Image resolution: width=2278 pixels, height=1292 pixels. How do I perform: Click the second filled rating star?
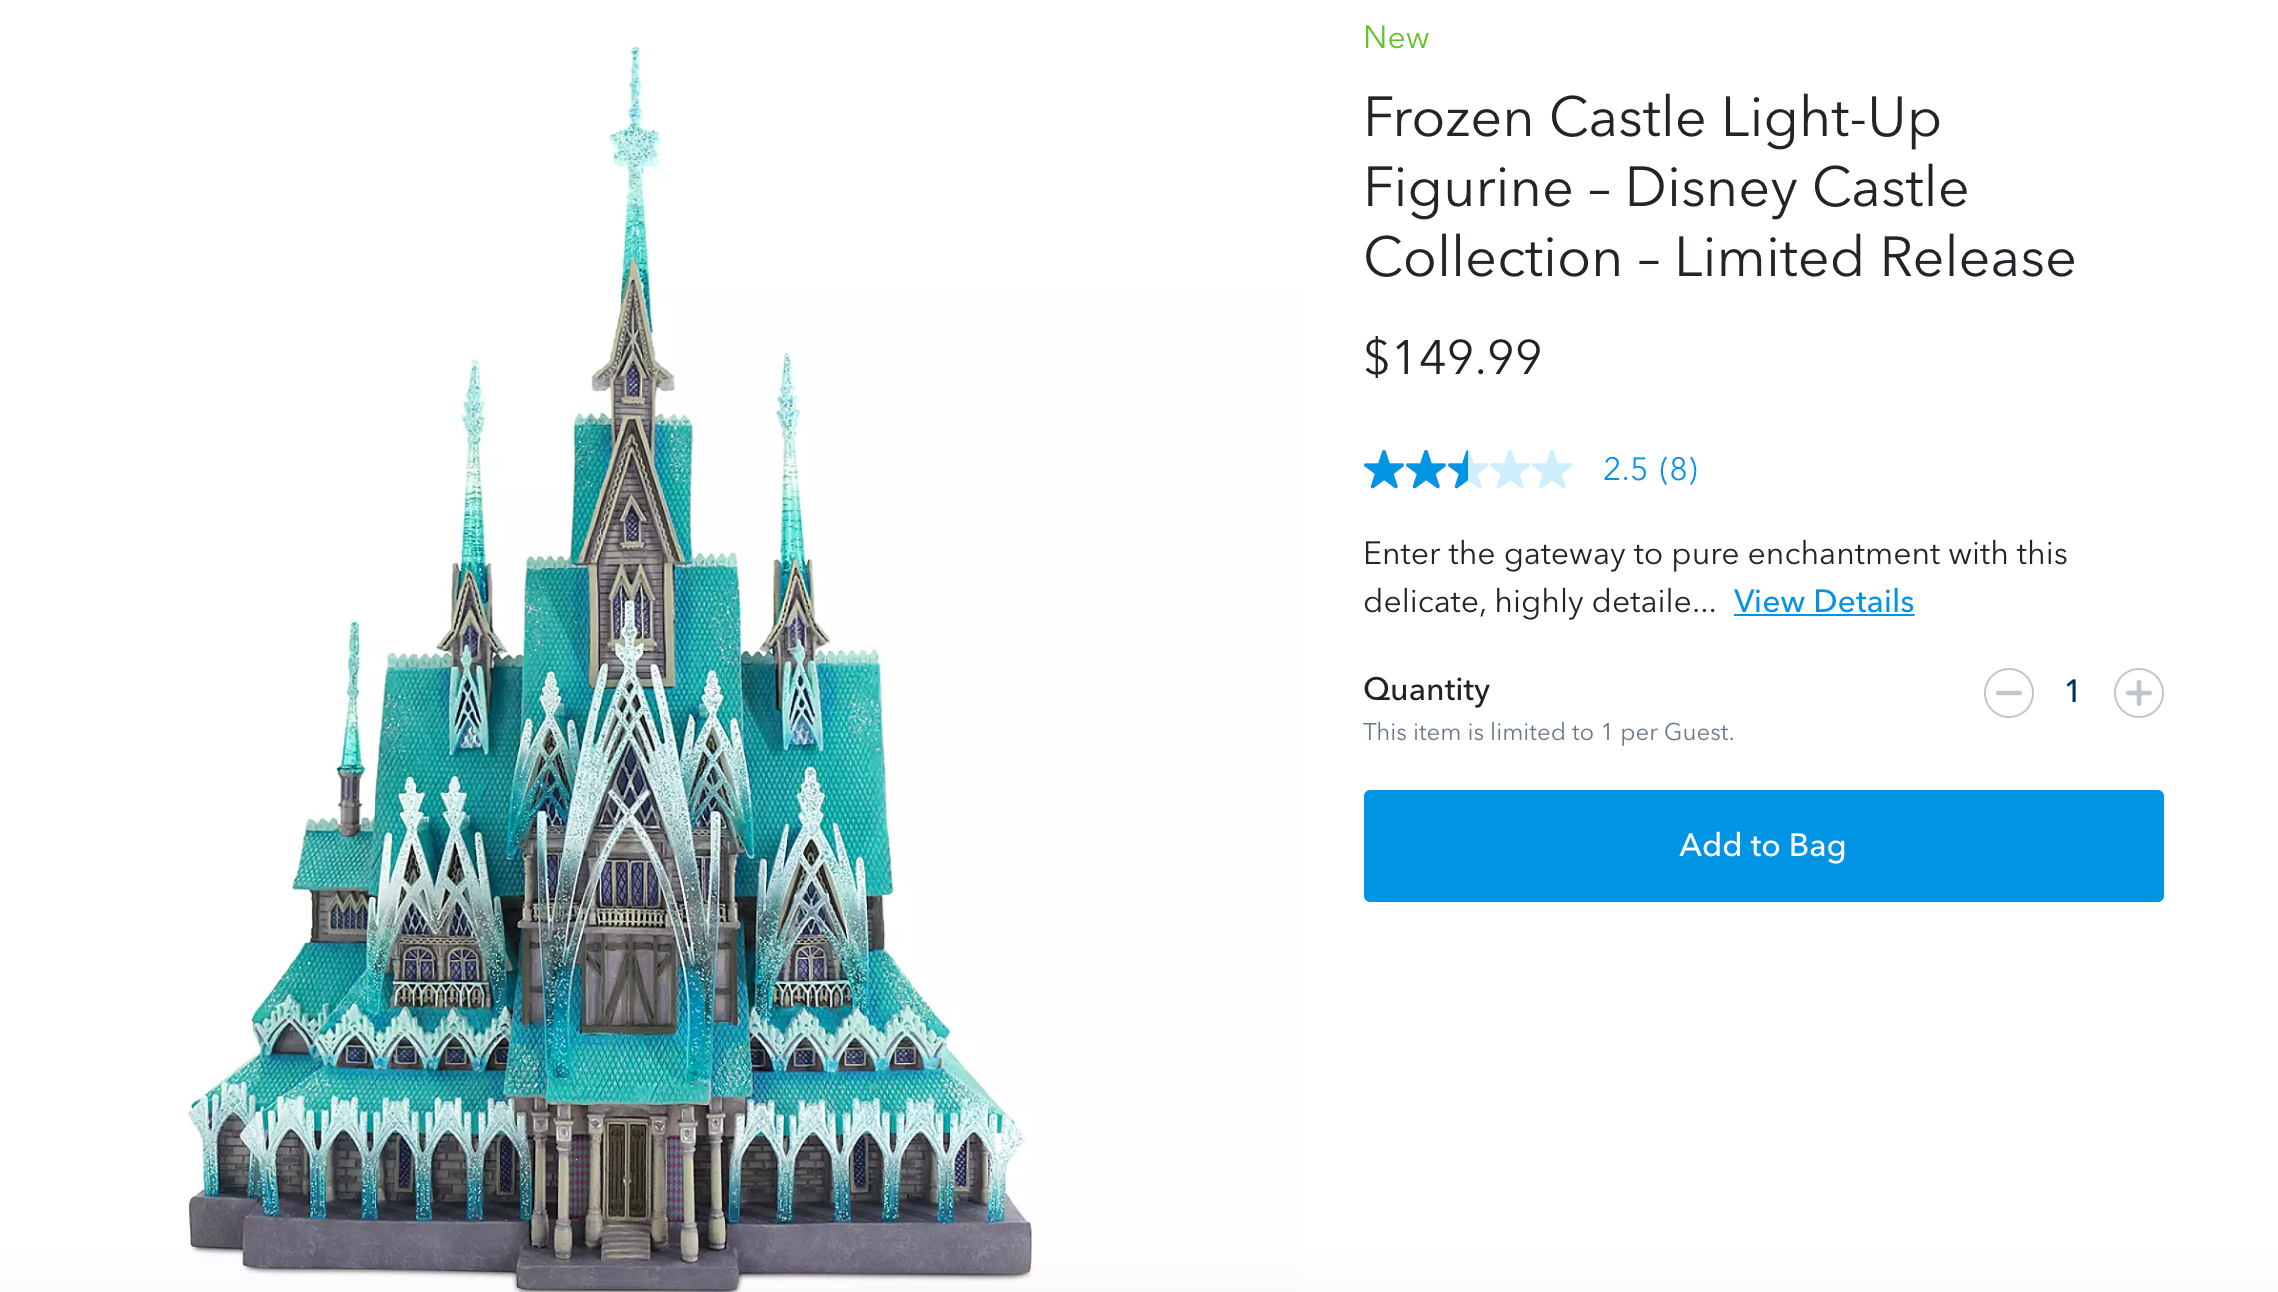[1426, 470]
